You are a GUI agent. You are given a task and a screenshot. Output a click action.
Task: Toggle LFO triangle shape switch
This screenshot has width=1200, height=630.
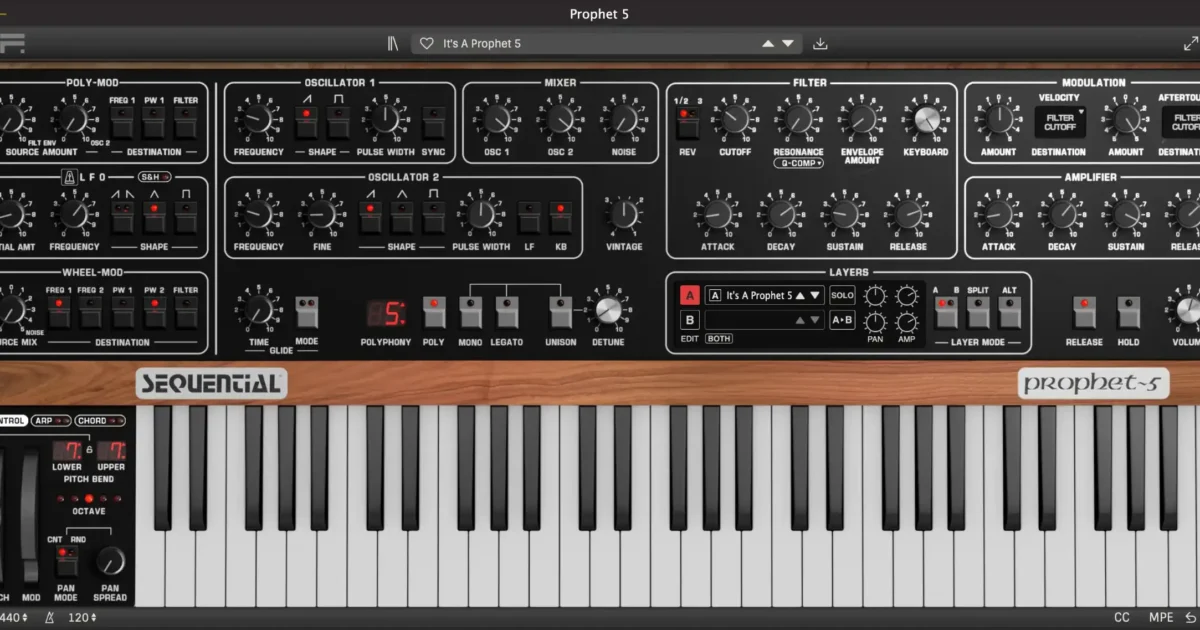[x=153, y=216]
